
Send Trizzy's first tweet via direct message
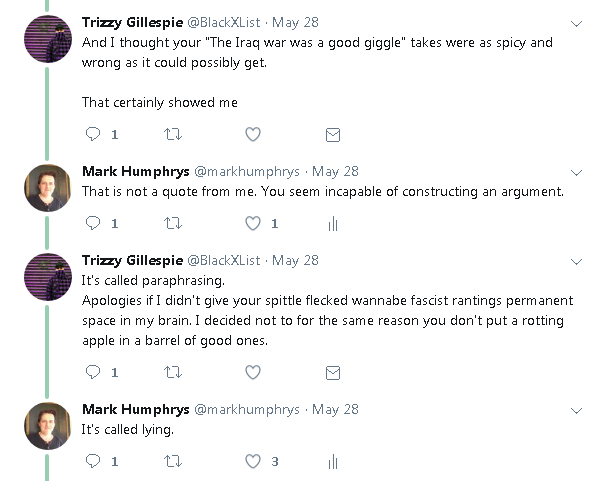pyautogui.click(x=333, y=134)
